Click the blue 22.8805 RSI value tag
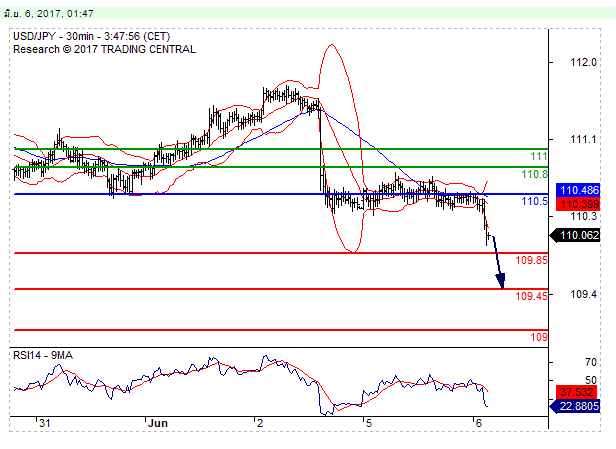The width and height of the screenshot is (616, 449). coord(576,406)
